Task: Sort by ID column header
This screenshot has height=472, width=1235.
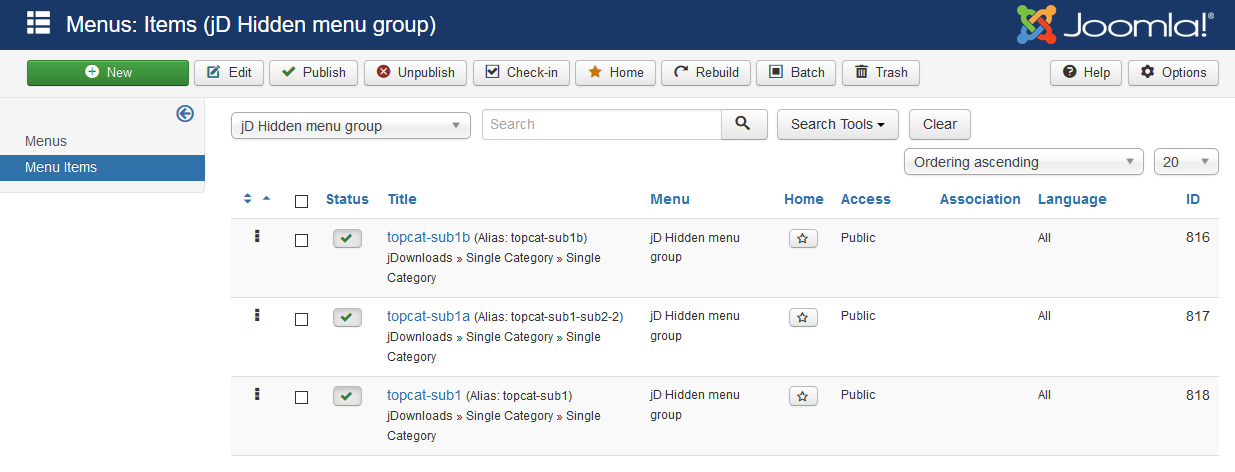Action: click(1193, 199)
